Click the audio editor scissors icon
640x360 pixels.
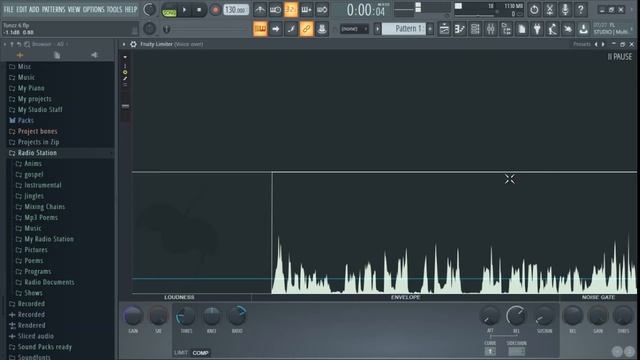pos(549,9)
